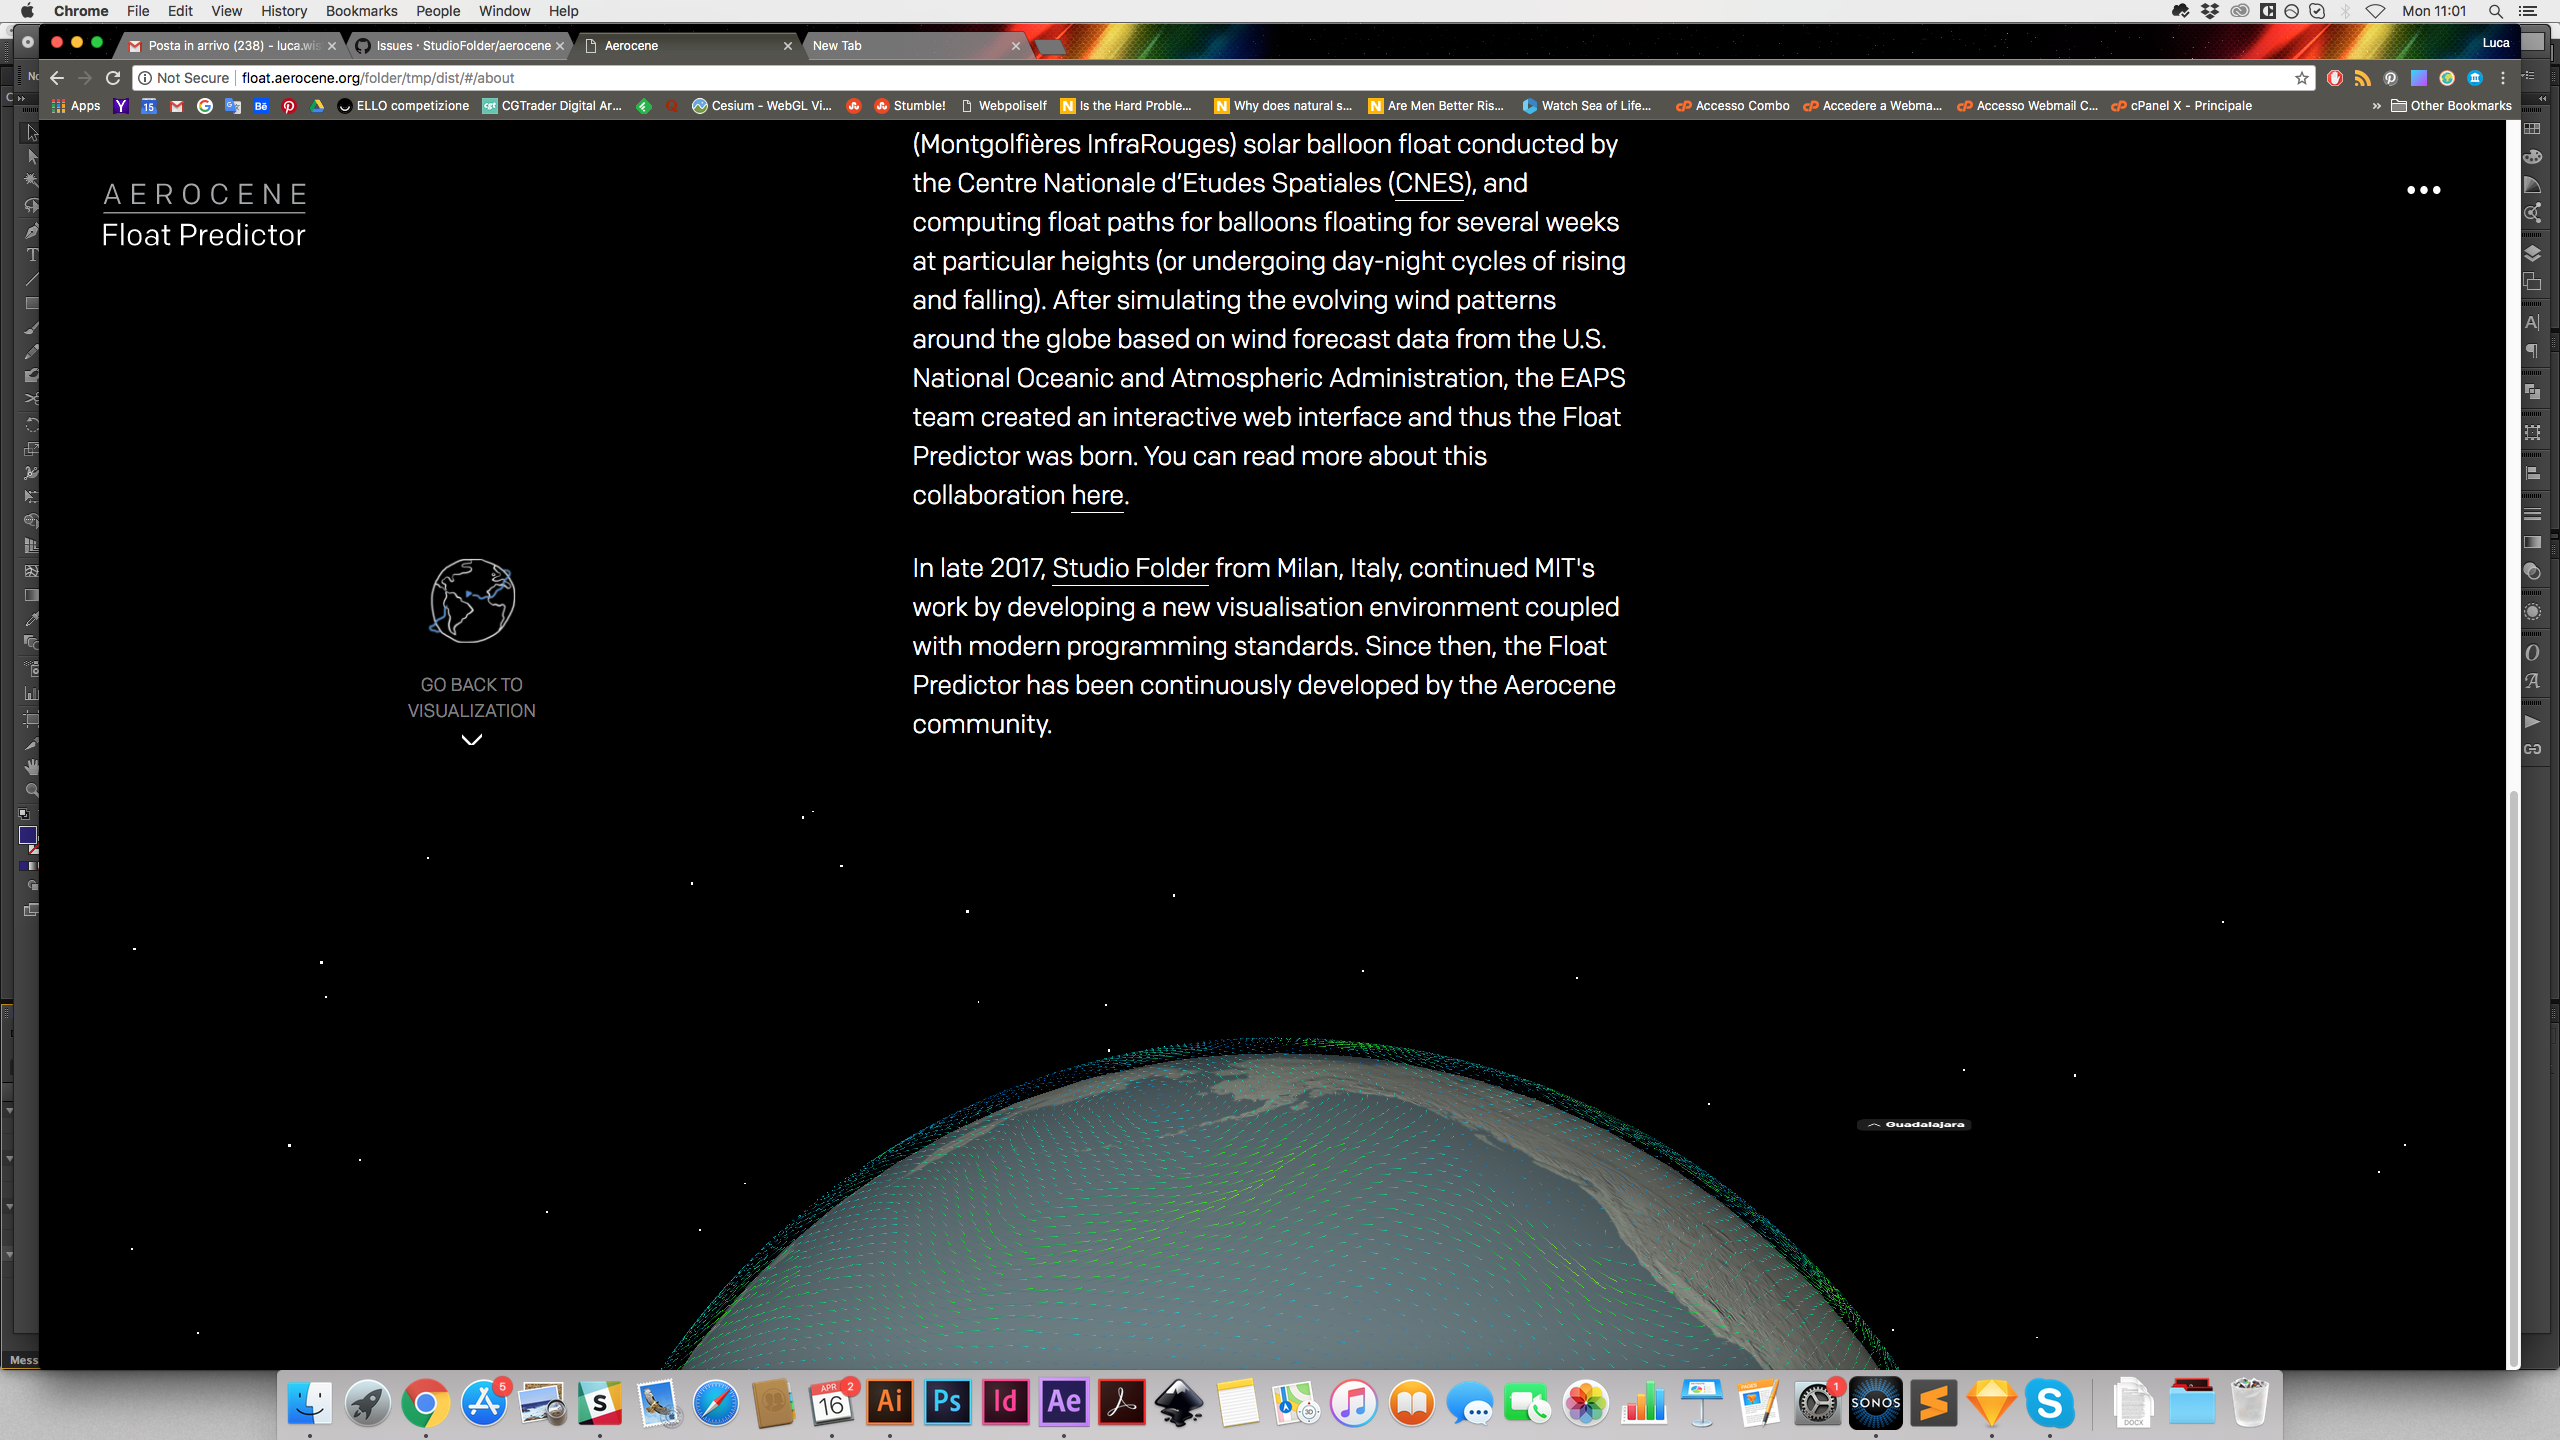Viewport: 2560px width, 1440px height.
Task: Bookmark page with star icon
Action: click(x=2302, y=78)
